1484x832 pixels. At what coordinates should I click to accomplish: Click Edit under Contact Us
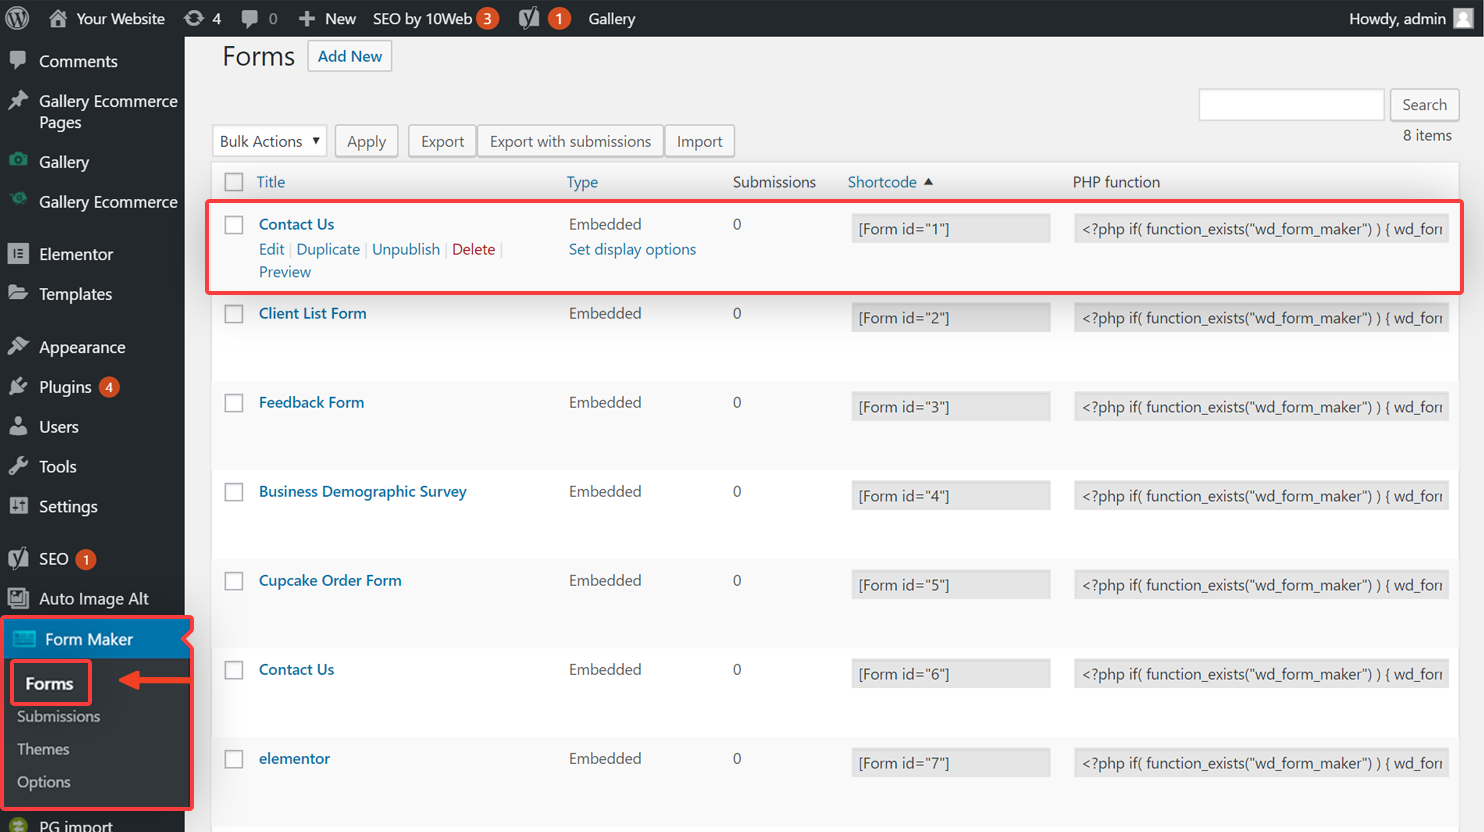pos(271,249)
